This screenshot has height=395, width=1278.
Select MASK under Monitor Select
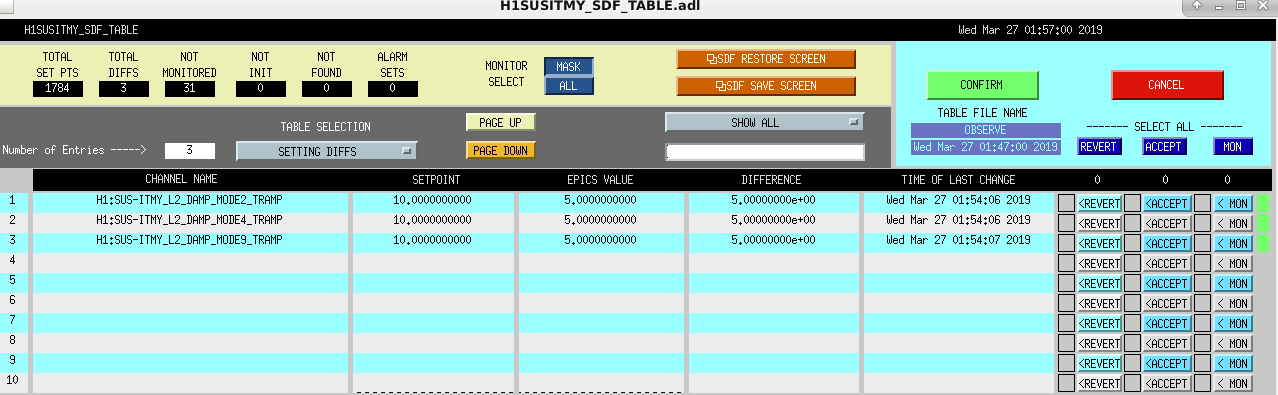pyautogui.click(x=568, y=67)
